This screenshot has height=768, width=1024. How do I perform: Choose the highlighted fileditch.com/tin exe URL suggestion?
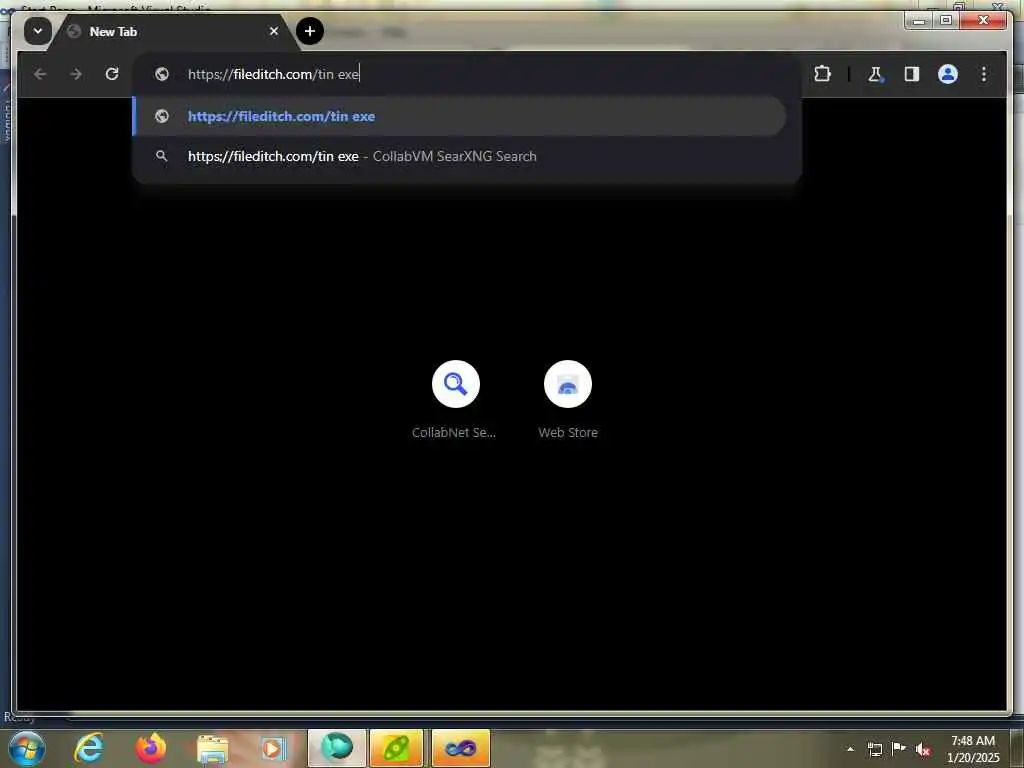pos(459,116)
